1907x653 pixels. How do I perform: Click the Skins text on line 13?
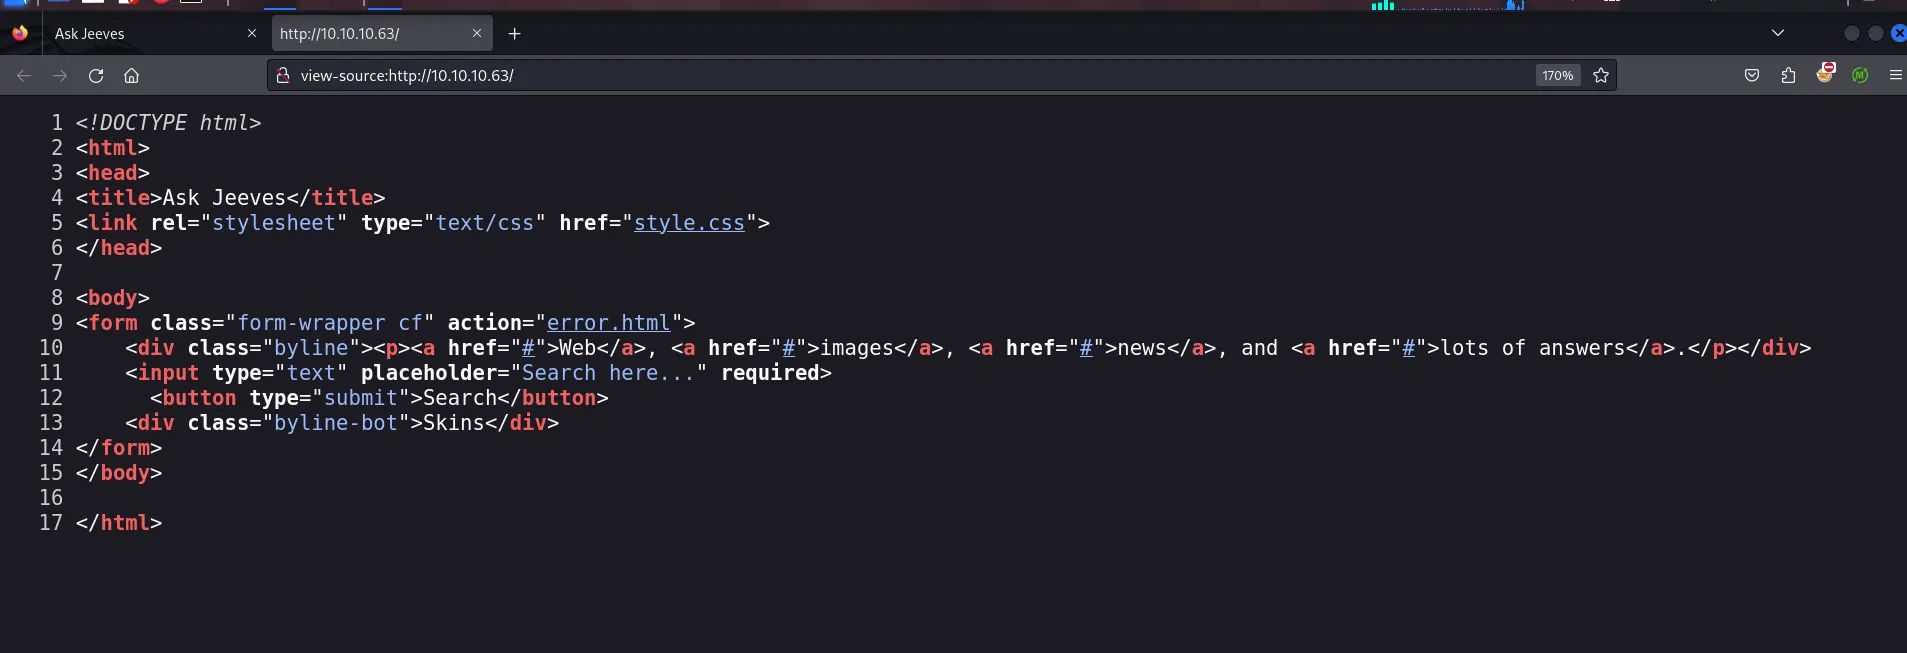point(454,423)
